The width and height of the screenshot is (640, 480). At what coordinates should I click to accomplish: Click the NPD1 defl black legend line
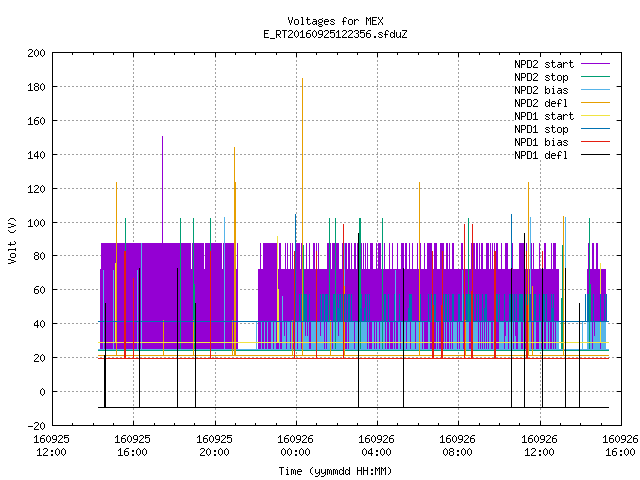point(595,155)
